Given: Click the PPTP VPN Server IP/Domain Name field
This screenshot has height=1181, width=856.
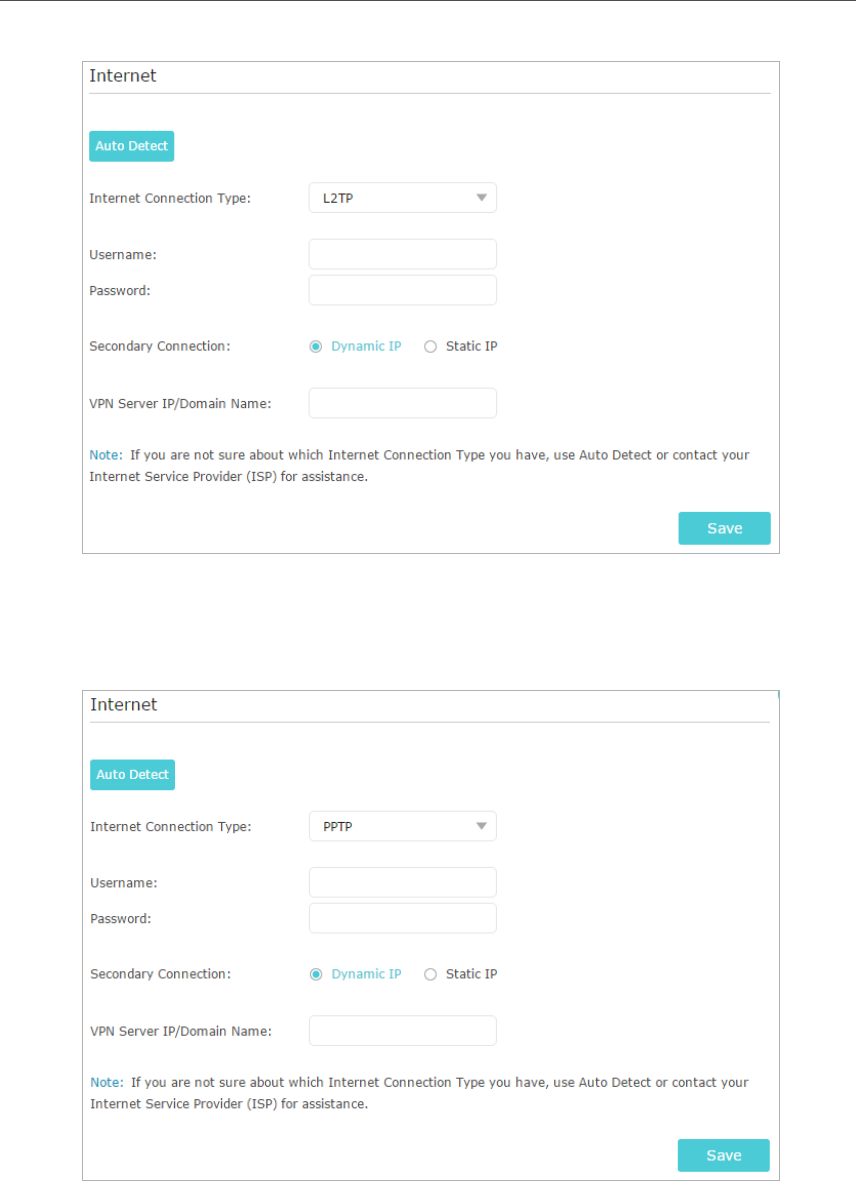Looking at the screenshot, I should [x=402, y=1031].
